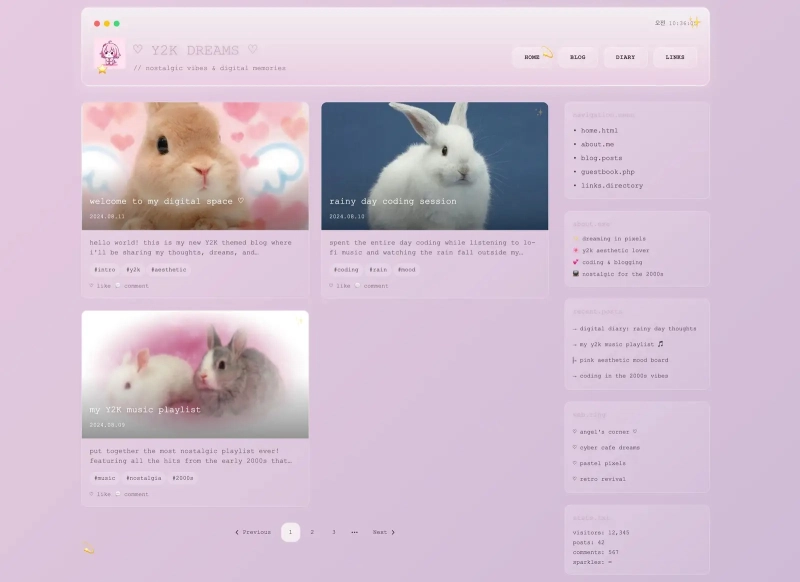Click the sparkle icon on the music playlist image
The image size is (800, 582).
click(x=298, y=321)
